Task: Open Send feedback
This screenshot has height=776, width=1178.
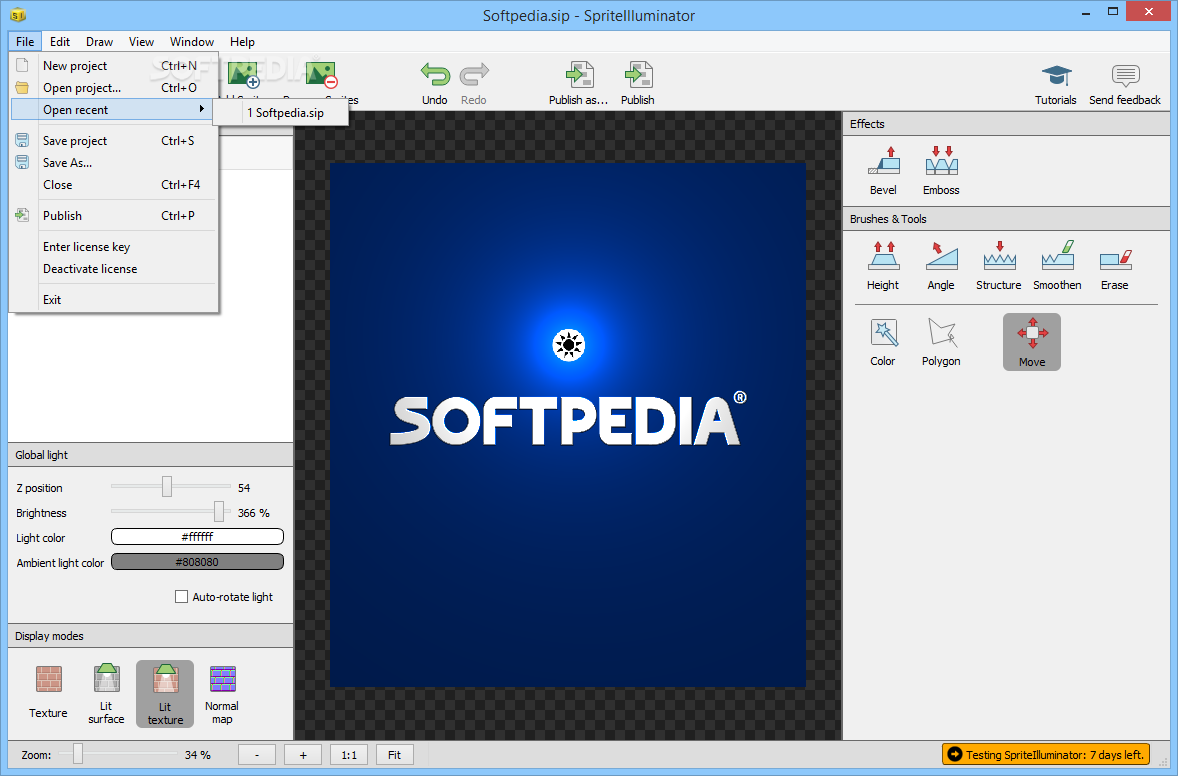Action: coord(1125,83)
